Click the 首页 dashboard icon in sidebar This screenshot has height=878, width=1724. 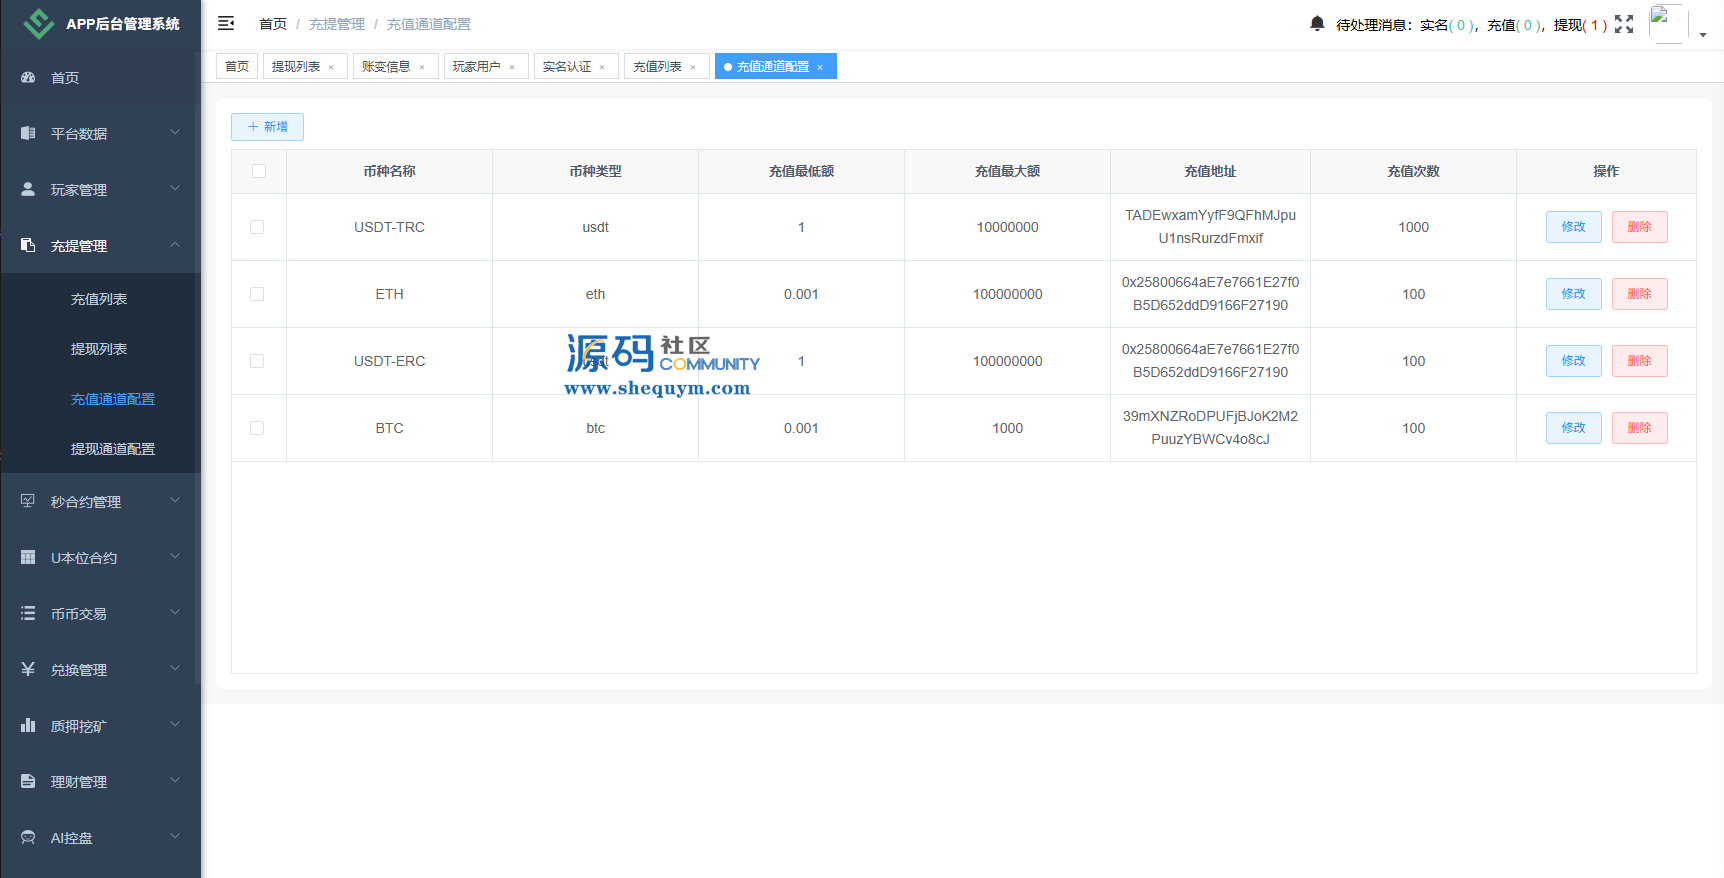[x=28, y=77]
